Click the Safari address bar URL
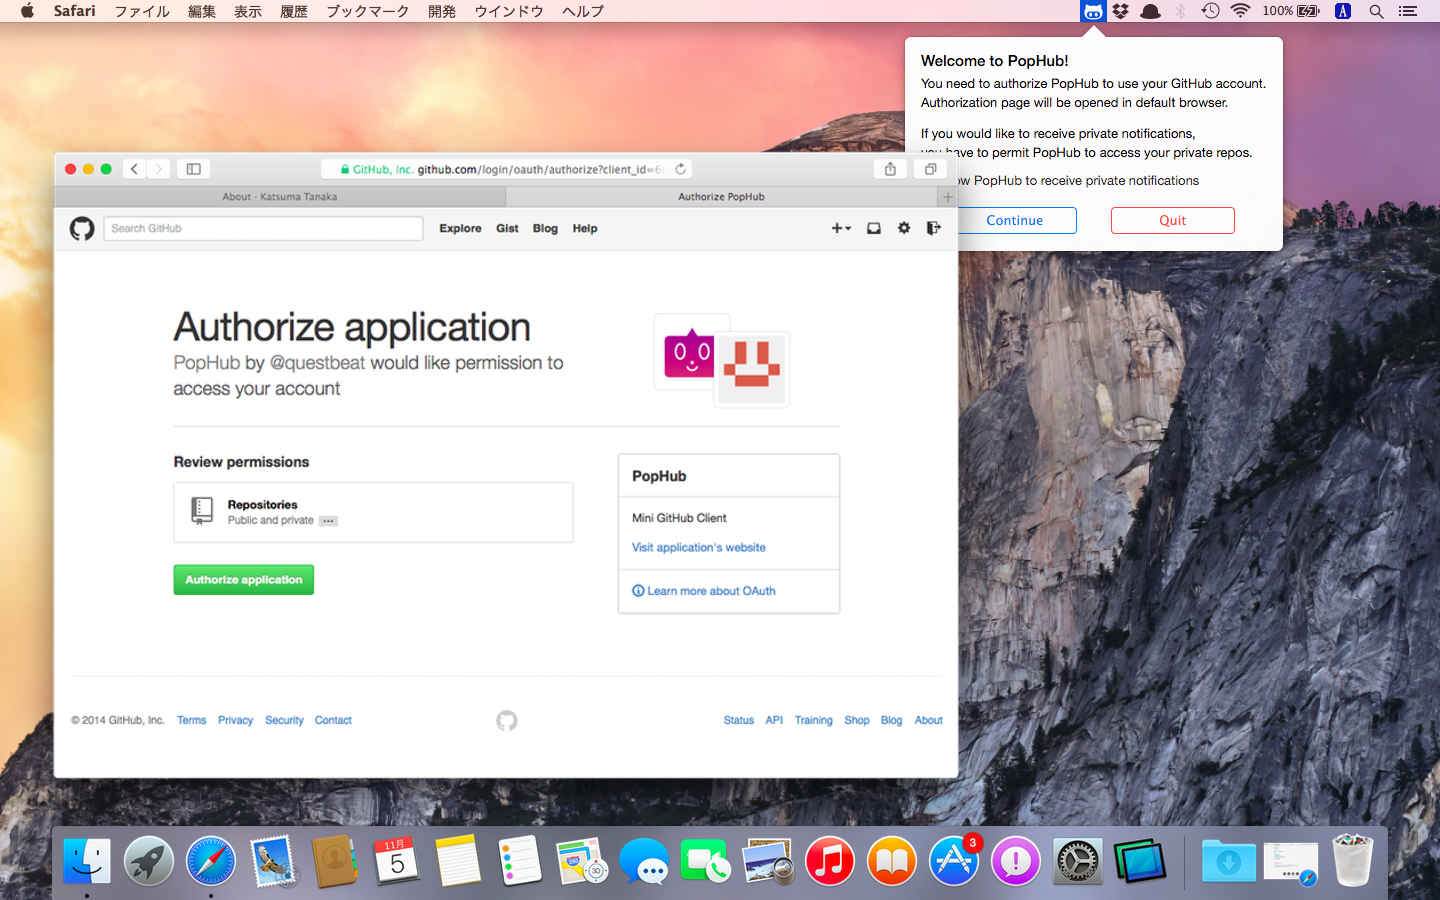 (x=507, y=169)
